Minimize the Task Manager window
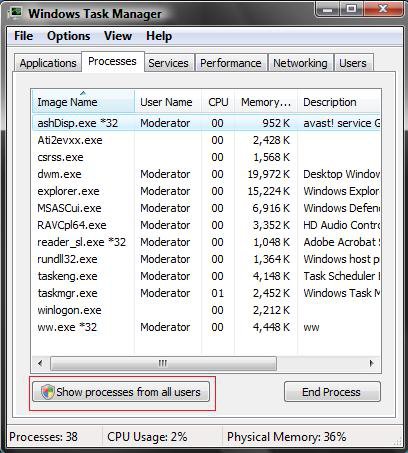Screen dimensions: 408x453 click(328, 9)
